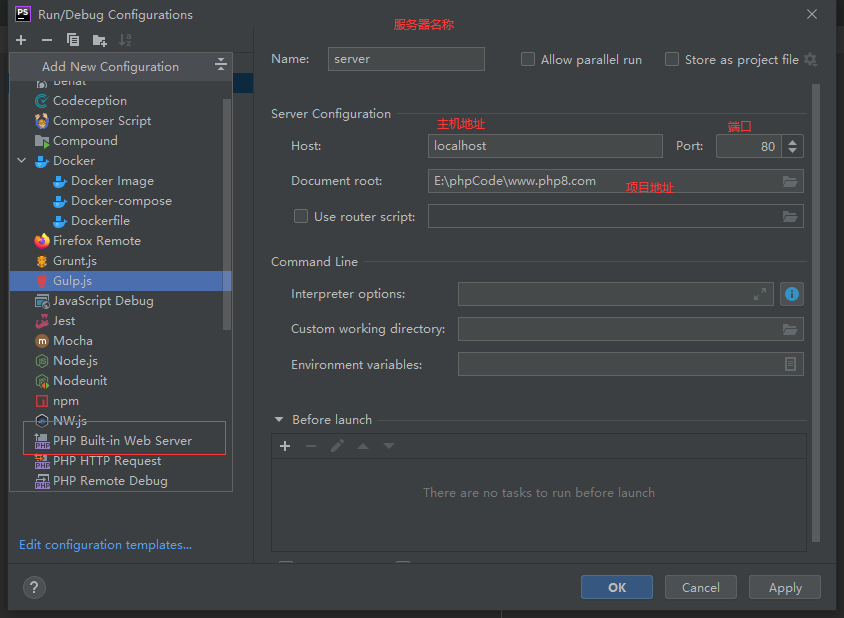The height and width of the screenshot is (618, 844).
Task: Select JavaScript Debug configuration type
Action: [121, 300]
